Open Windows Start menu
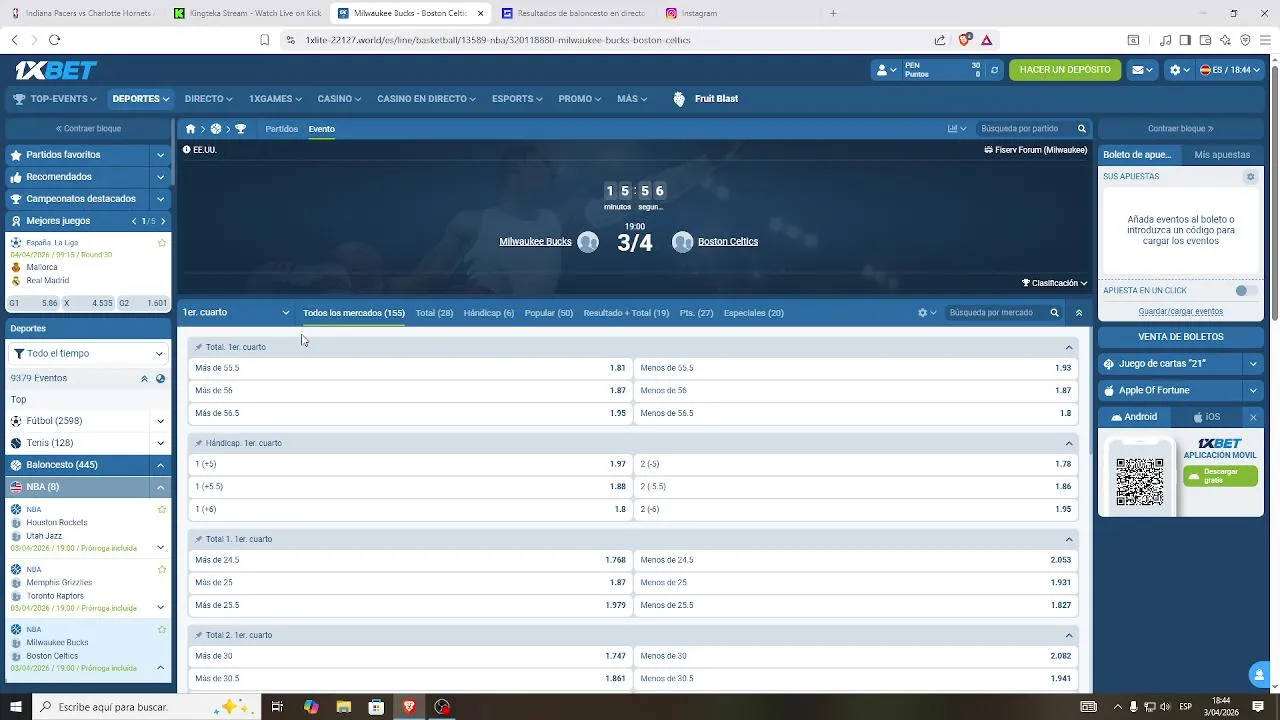 pyautogui.click(x=16, y=707)
